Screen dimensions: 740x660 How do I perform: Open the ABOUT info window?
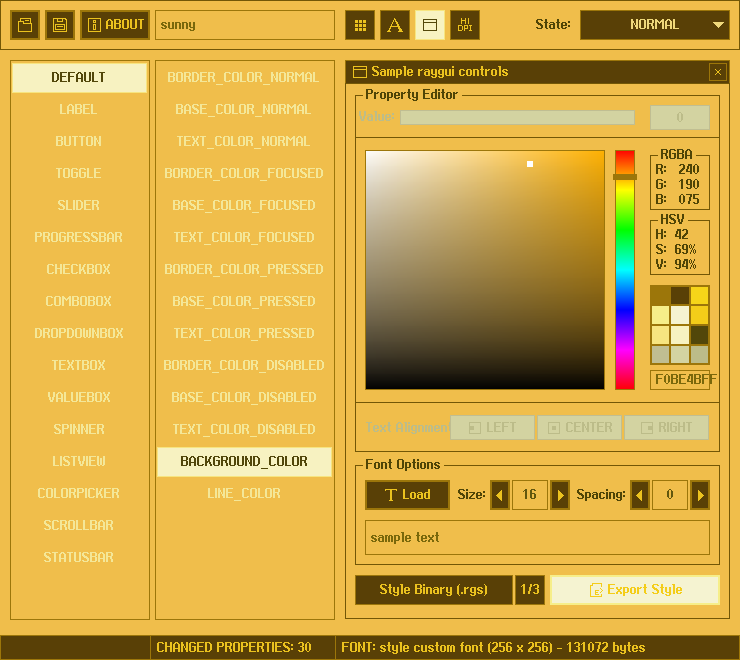click(x=115, y=25)
